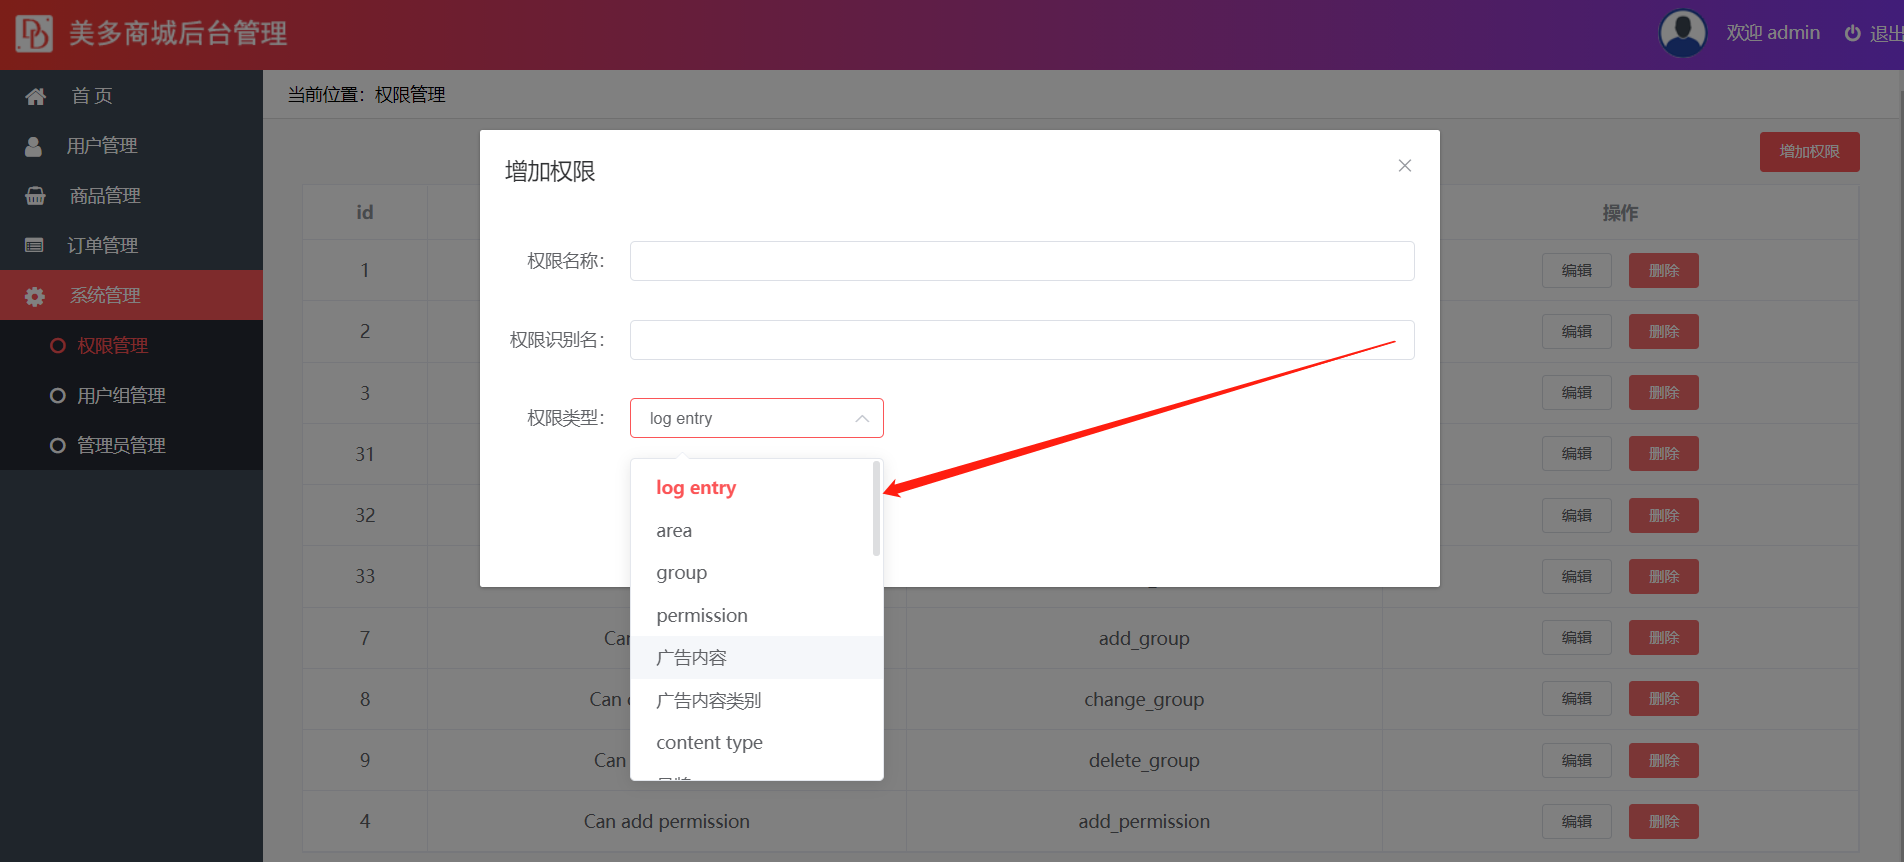Click 编辑 for row id 32
This screenshot has height=862, width=1904.
click(x=1577, y=516)
